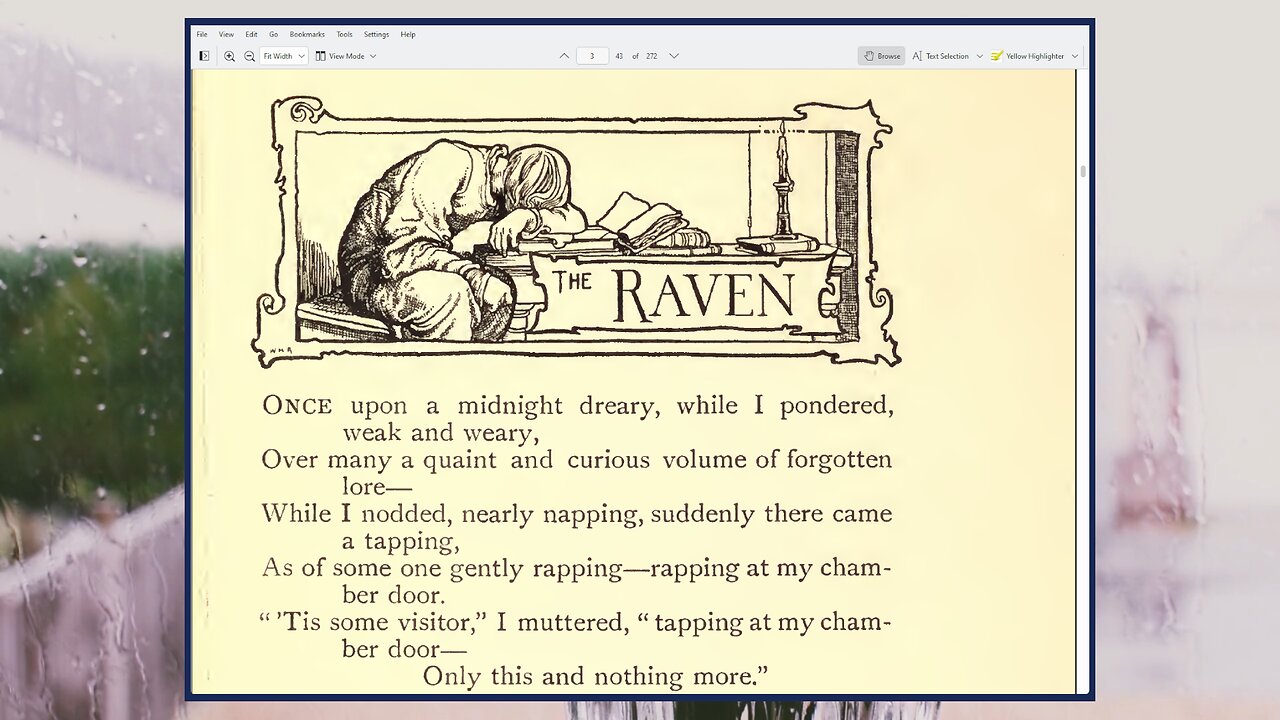
Task: Open the Tools menu
Action: pyautogui.click(x=344, y=34)
